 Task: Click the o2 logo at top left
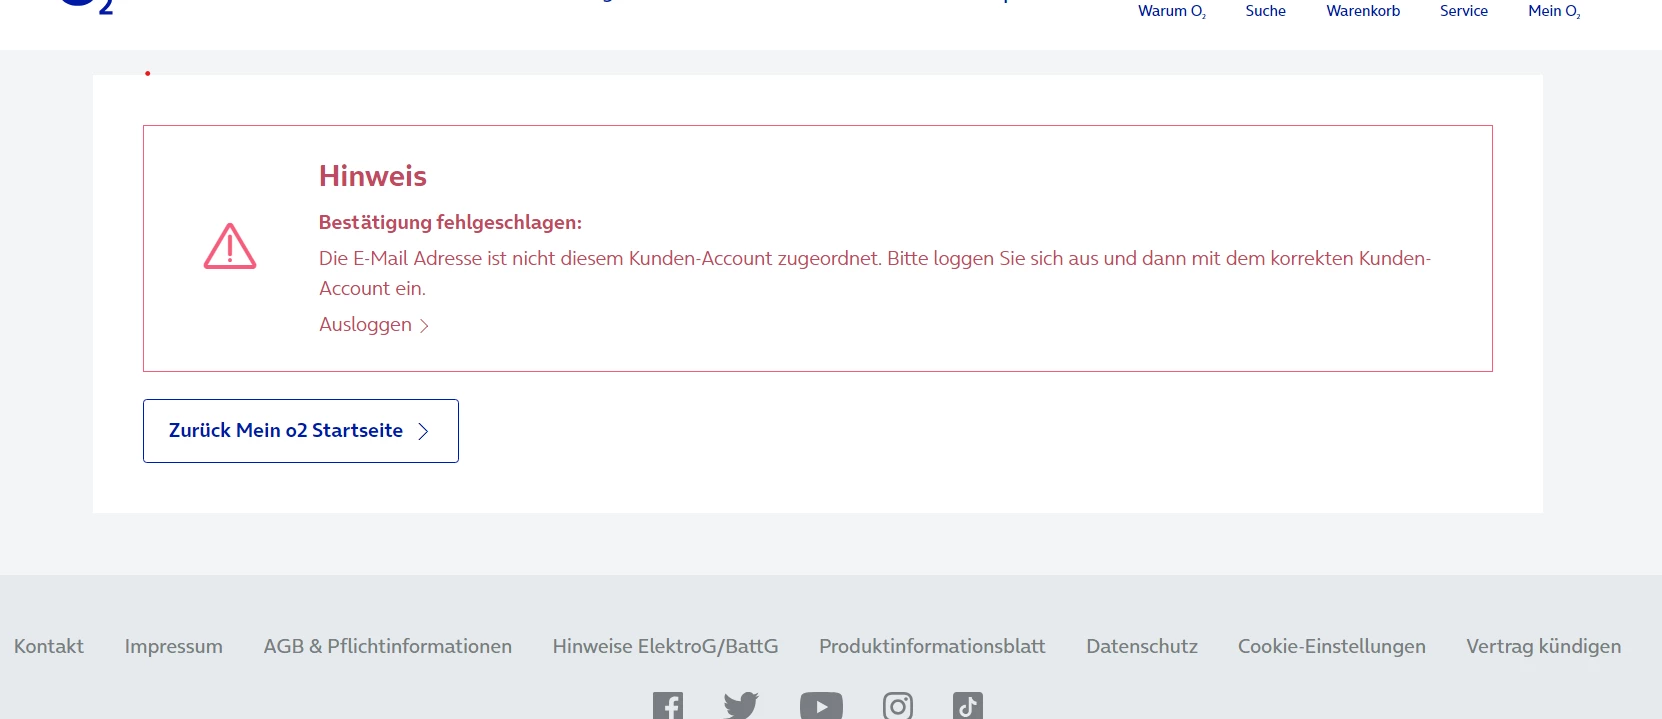[88, 6]
